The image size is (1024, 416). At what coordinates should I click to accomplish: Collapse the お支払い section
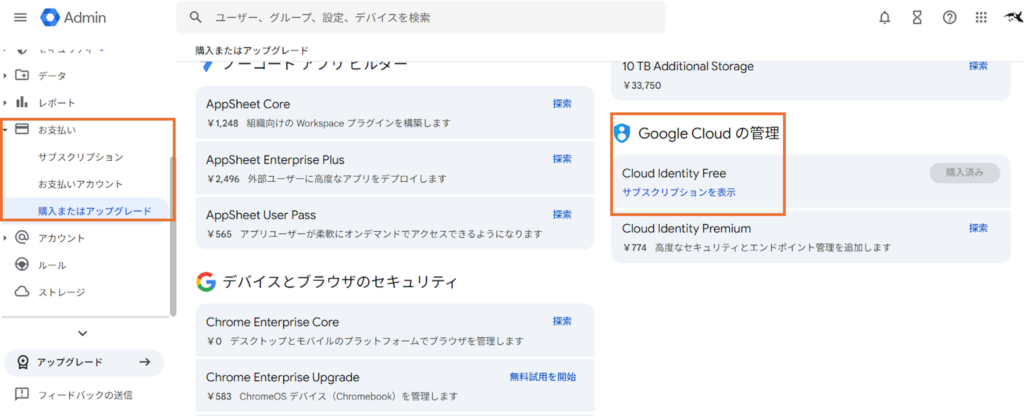(x=6, y=130)
